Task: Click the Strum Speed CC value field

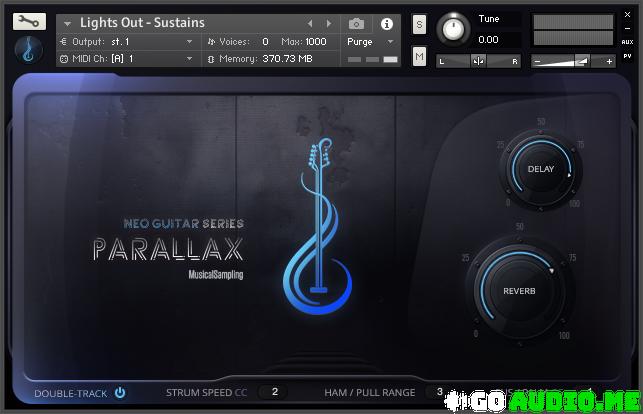Action: (x=274, y=392)
